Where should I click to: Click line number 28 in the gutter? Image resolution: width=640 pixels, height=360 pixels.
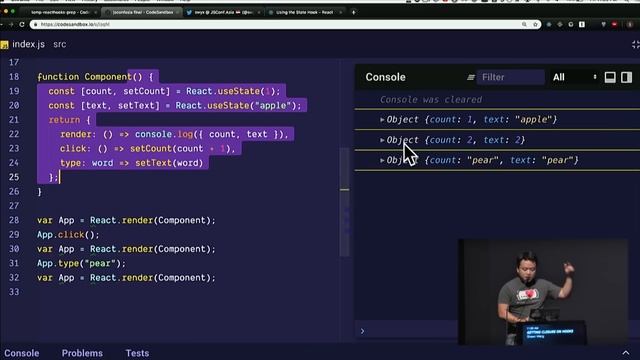14,220
